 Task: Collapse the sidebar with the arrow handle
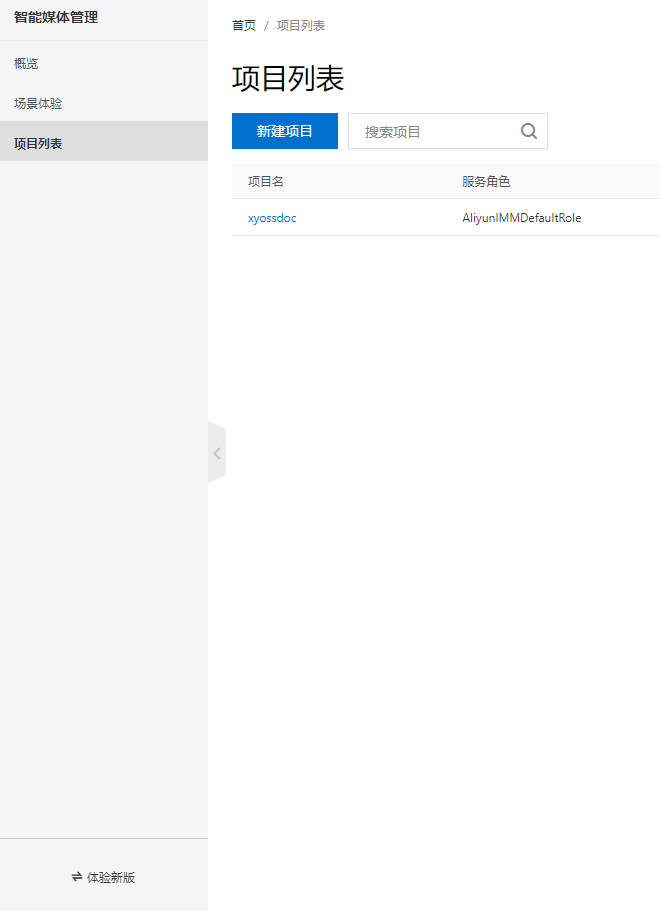[217, 453]
